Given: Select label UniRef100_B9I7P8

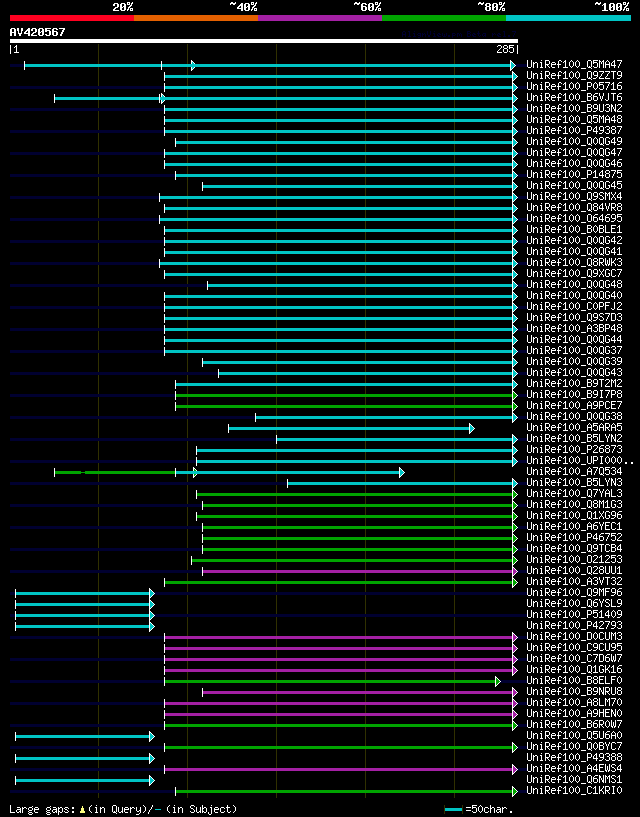Looking at the screenshot, I should click(x=574, y=394).
